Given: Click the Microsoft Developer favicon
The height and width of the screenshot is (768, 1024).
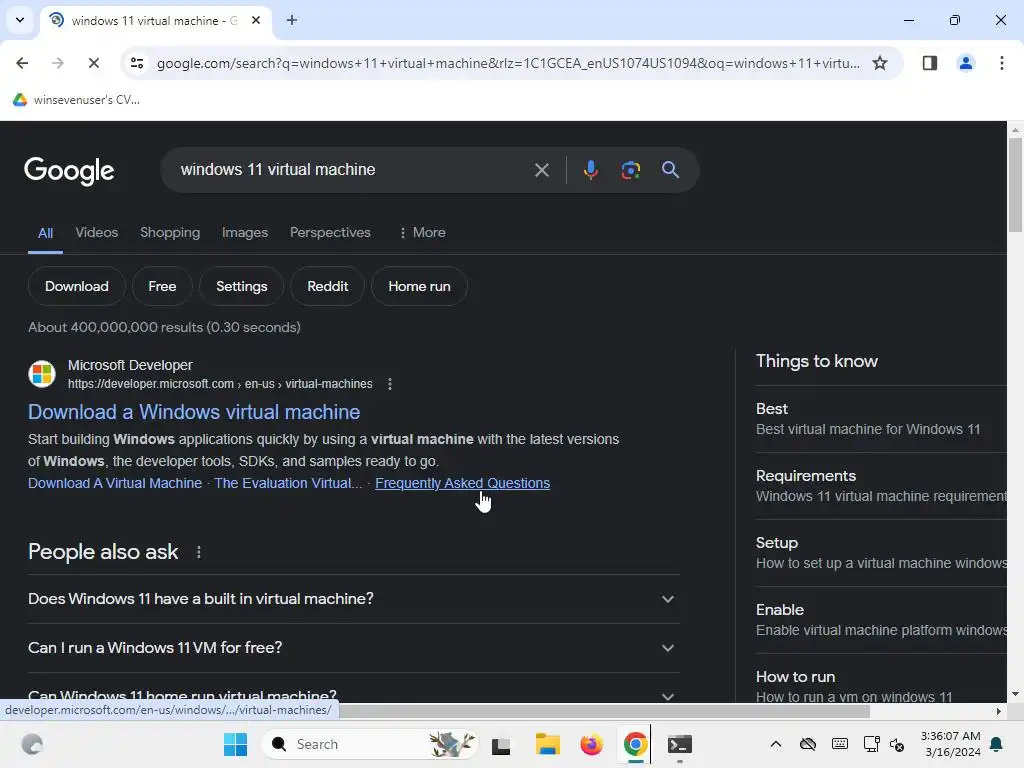Looking at the screenshot, I should (x=42, y=374).
